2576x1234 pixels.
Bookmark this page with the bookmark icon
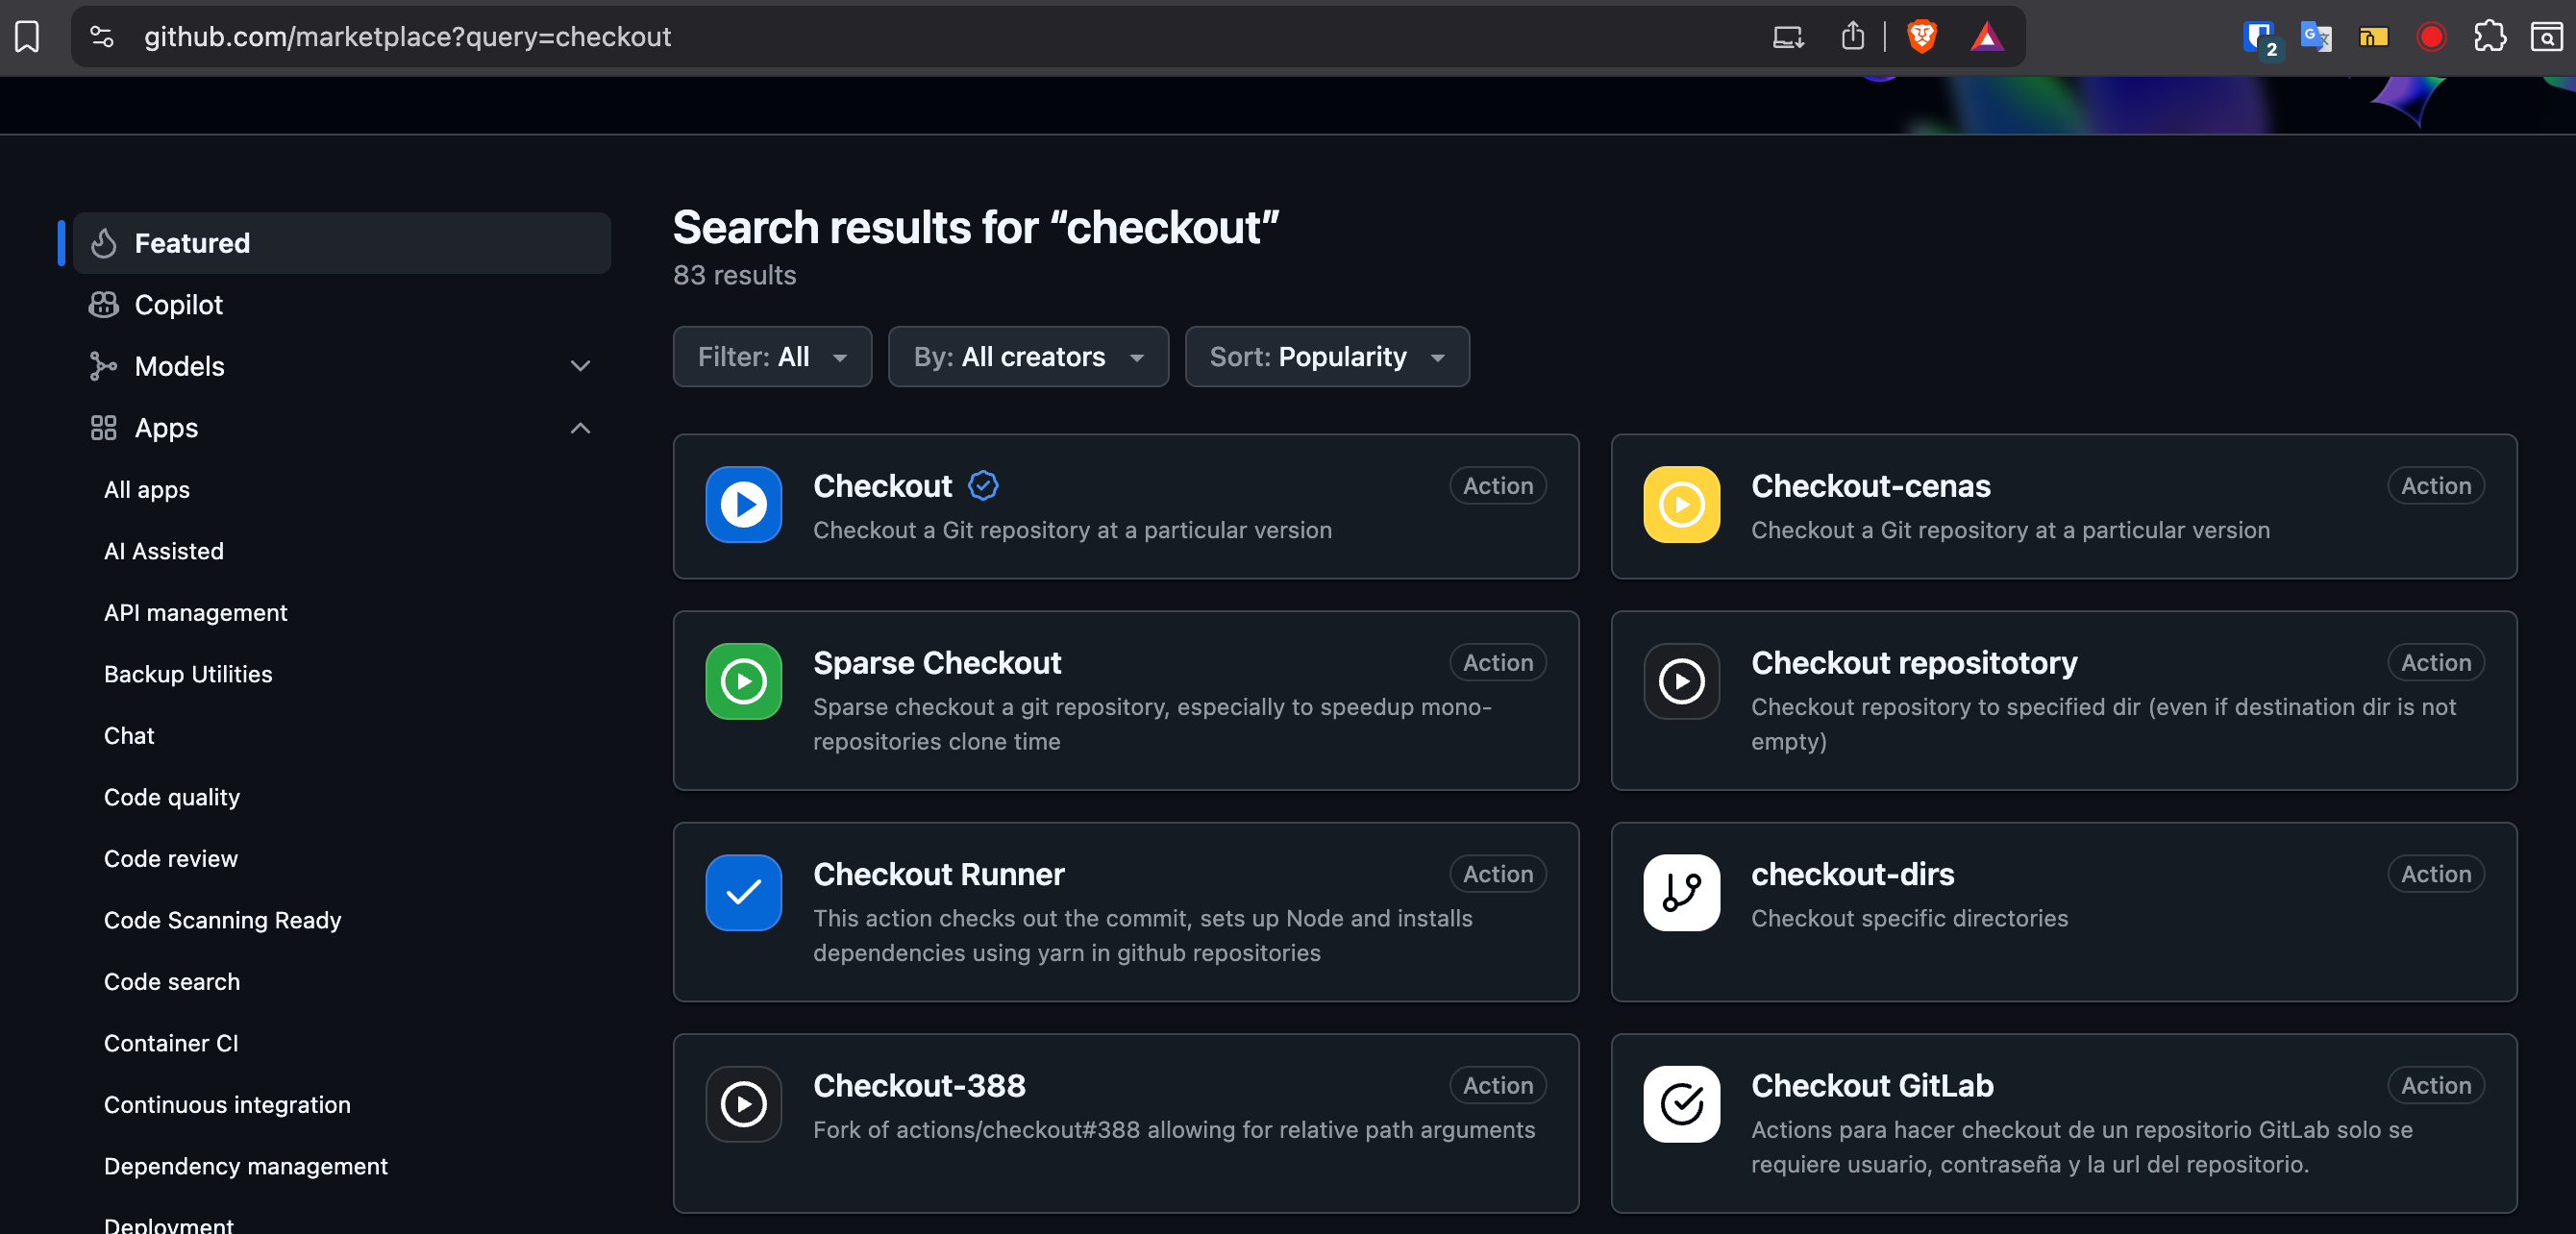[x=27, y=37]
